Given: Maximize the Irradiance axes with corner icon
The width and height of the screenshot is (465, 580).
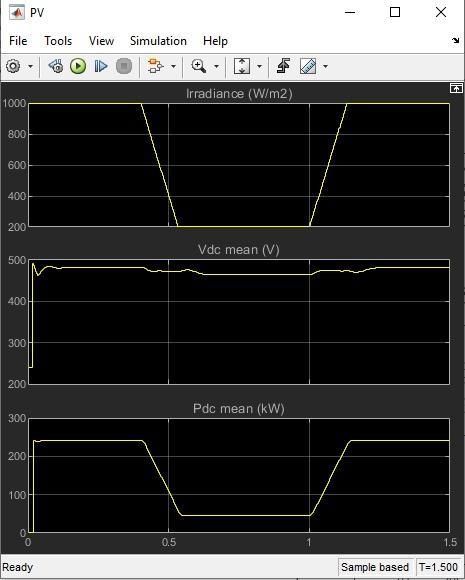Looking at the screenshot, I should click(456, 88).
